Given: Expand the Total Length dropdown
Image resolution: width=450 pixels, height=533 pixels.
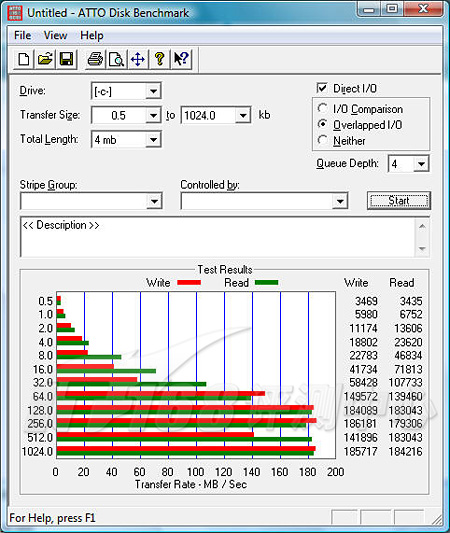Looking at the screenshot, I should [153, 140].
